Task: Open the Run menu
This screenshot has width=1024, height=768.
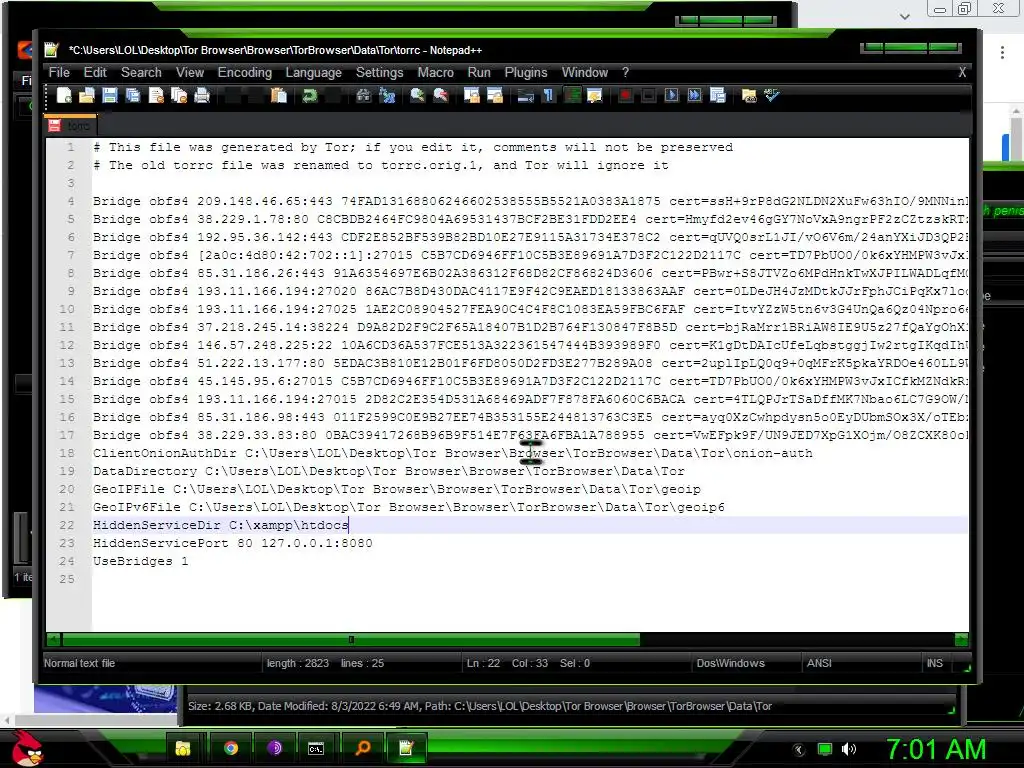Action: (x=479, y=72)
